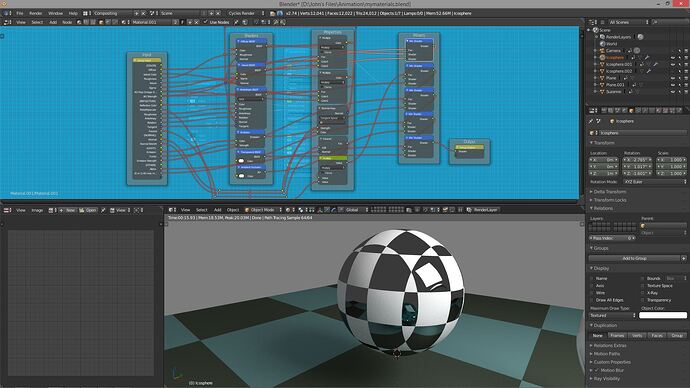Hide Icosphere in viewport via eye icon
This screenshot has height=388, width=690.
tap(673, 58)
